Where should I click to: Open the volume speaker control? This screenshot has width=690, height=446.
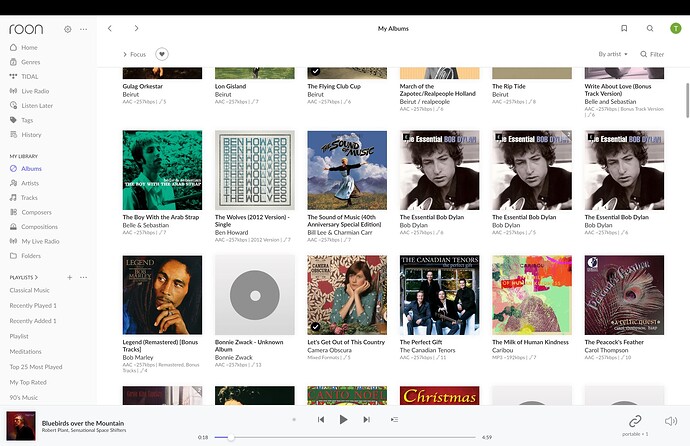[x=671, y=421]
